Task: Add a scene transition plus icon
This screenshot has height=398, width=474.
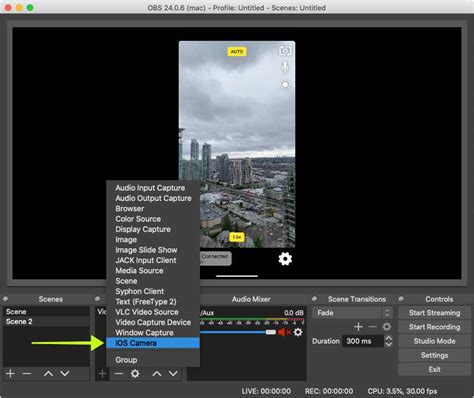Action: (x=358, y=327)
